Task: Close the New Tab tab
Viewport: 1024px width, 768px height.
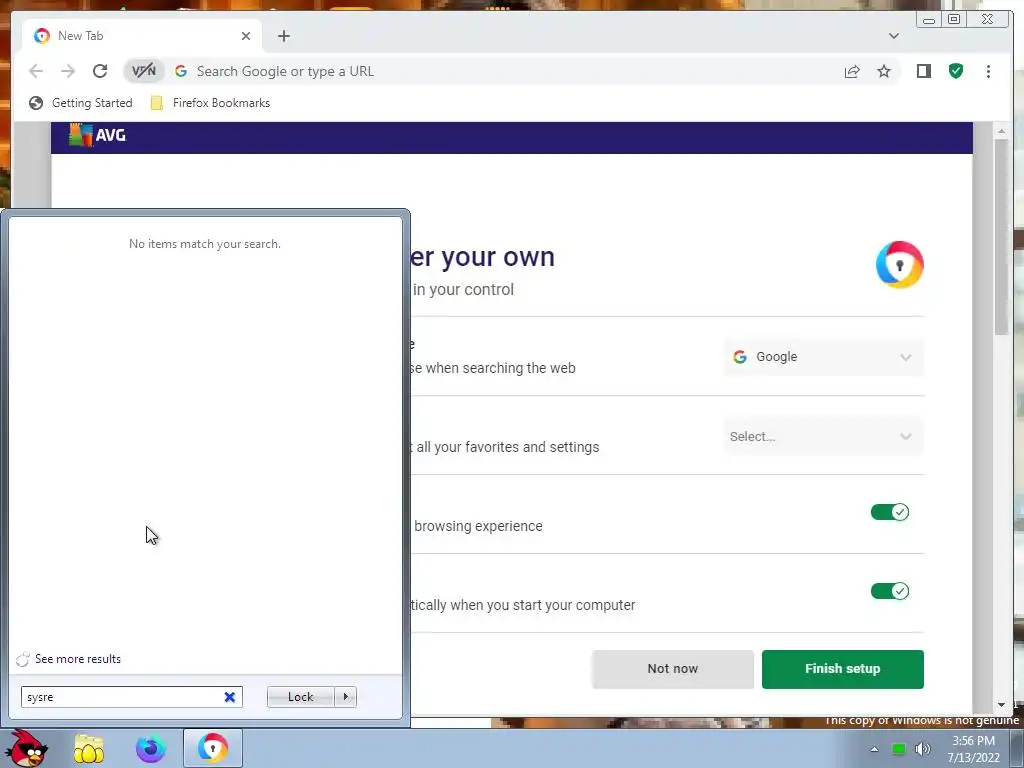Action: (246, 36)
